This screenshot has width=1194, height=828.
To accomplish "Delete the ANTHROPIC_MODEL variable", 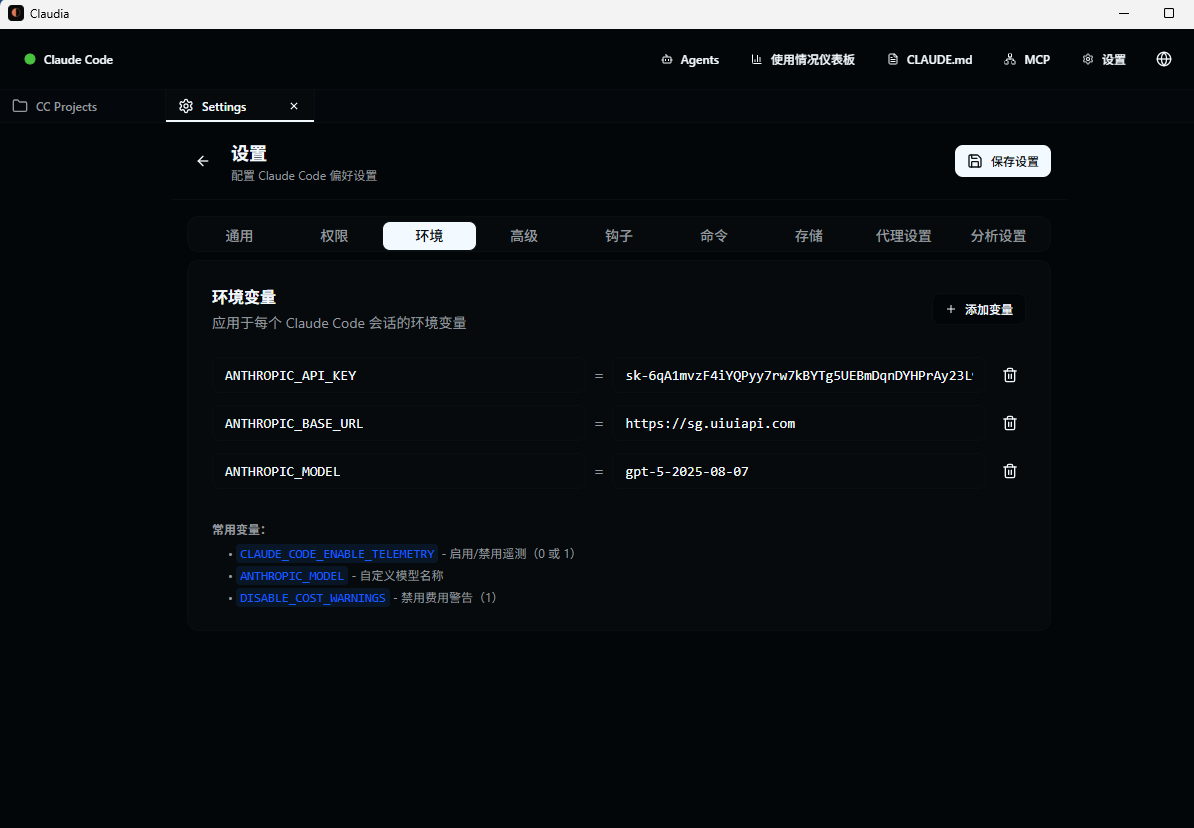I will (x=1010, y=471).
